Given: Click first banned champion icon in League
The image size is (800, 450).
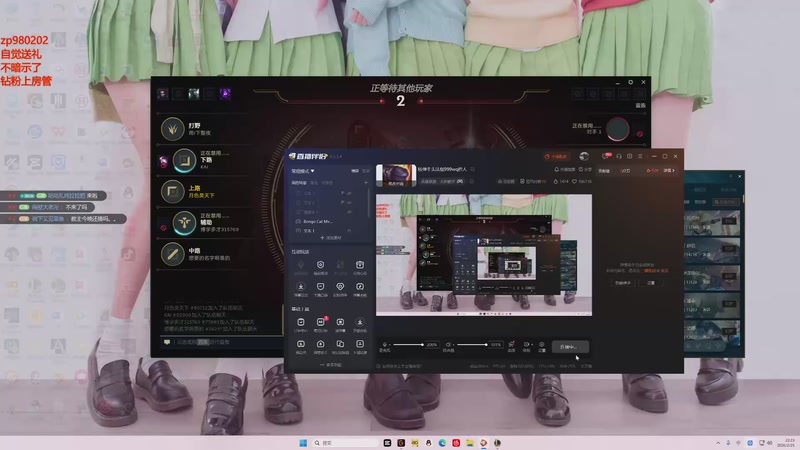Looking at the screenshot, I should 163,93.
